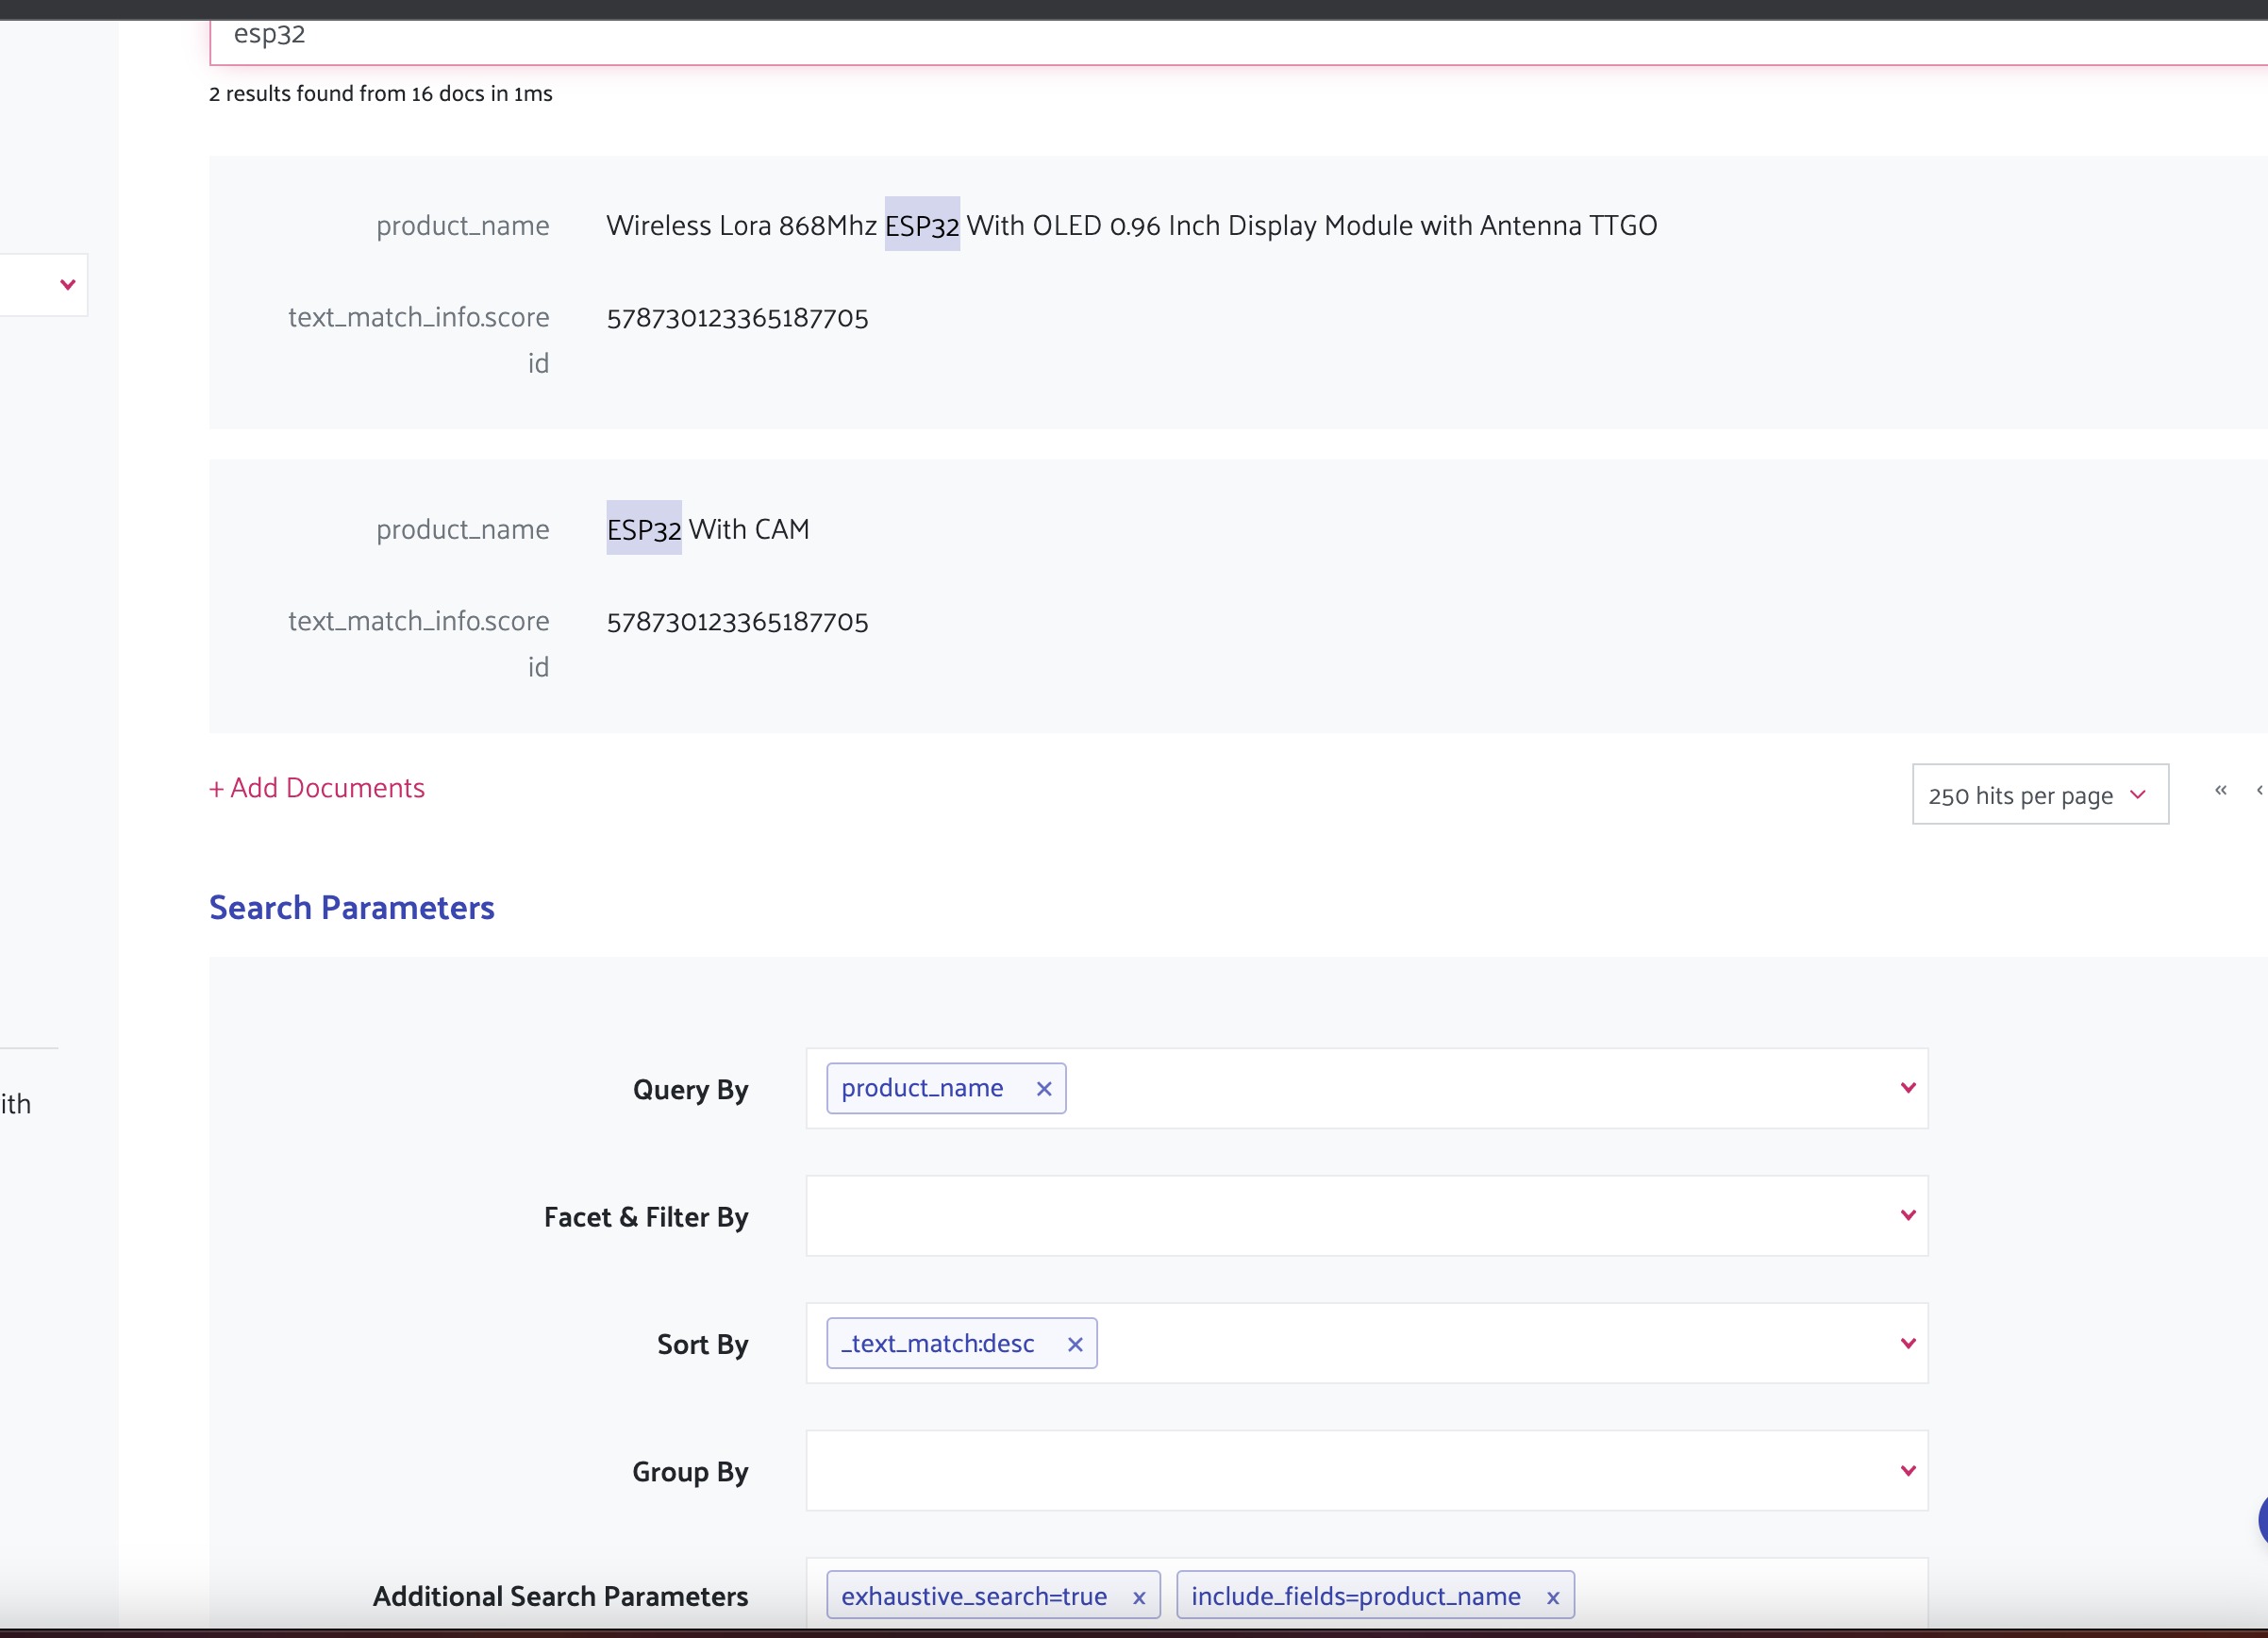Jump to first results page with double-arrow icon
The width and height of the screenshot is (2268, 1638).
(2221, 791)
